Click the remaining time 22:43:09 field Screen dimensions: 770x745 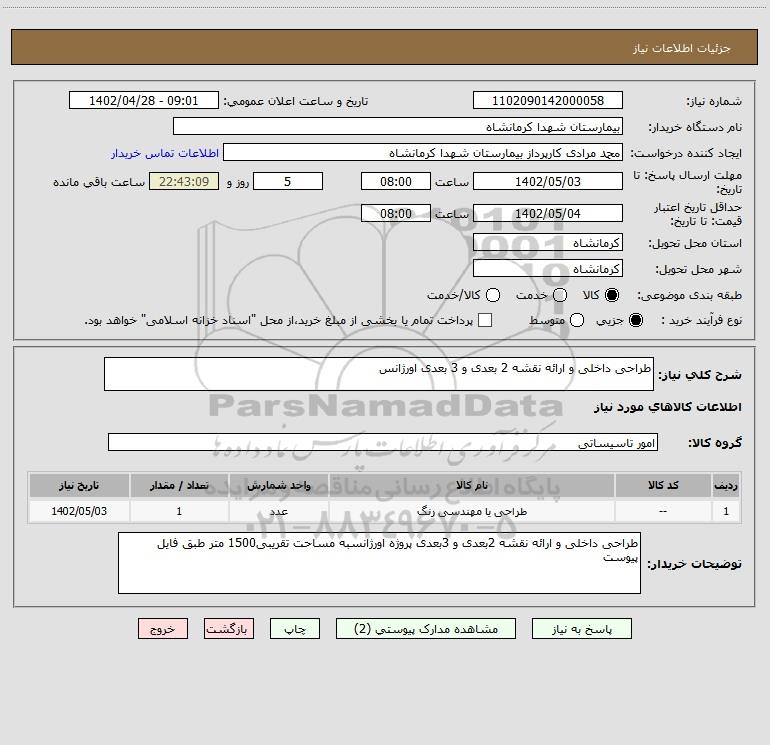coord(184,181)
